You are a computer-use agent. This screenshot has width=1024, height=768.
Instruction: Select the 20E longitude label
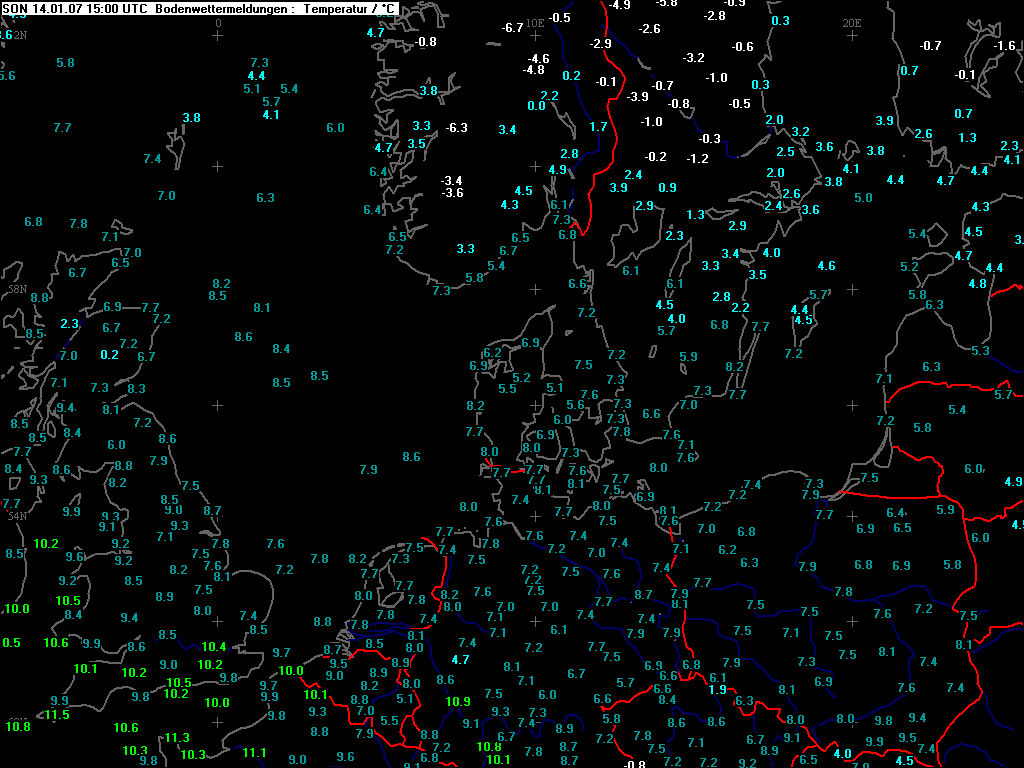click(851, 22)
